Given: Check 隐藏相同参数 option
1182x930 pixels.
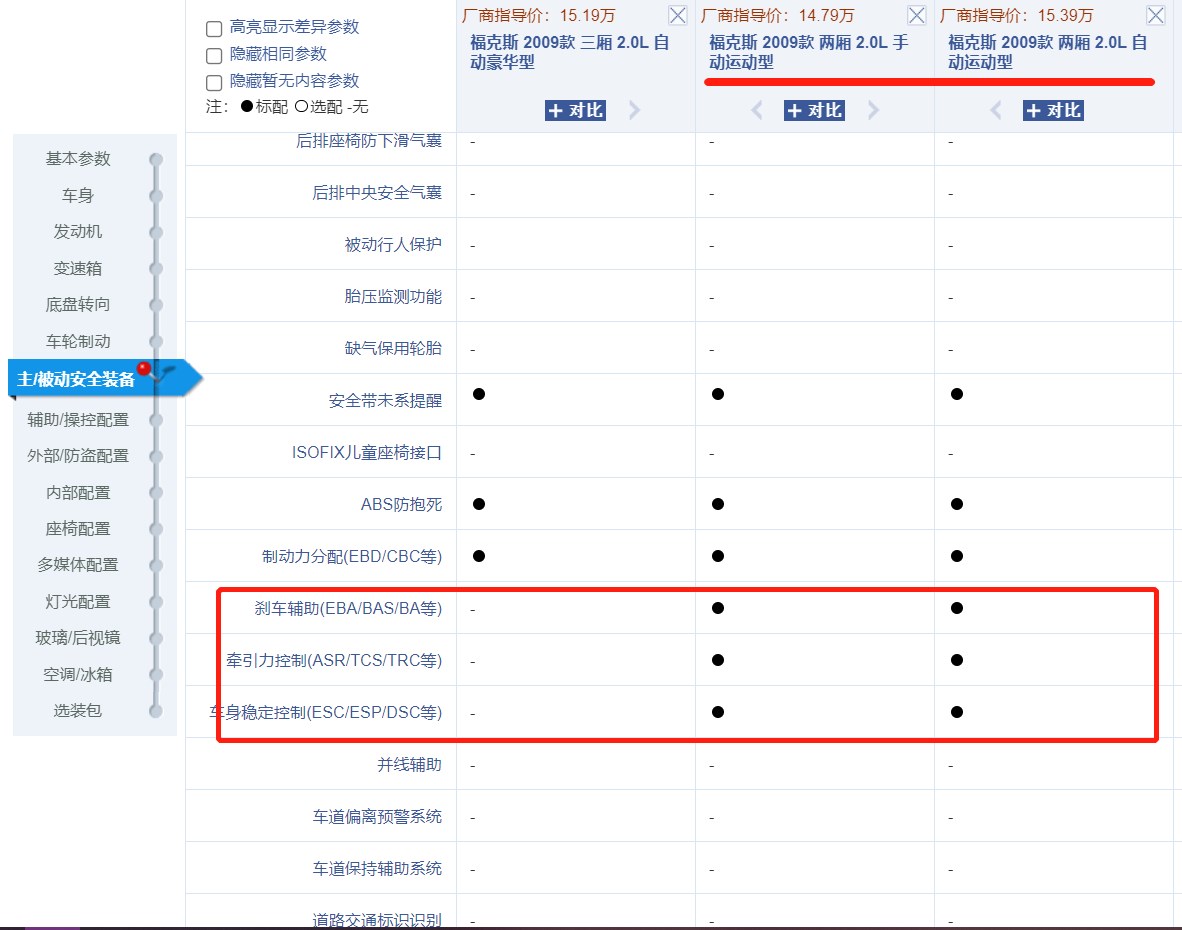Looking at the screenshot, I should click(213, 56).
